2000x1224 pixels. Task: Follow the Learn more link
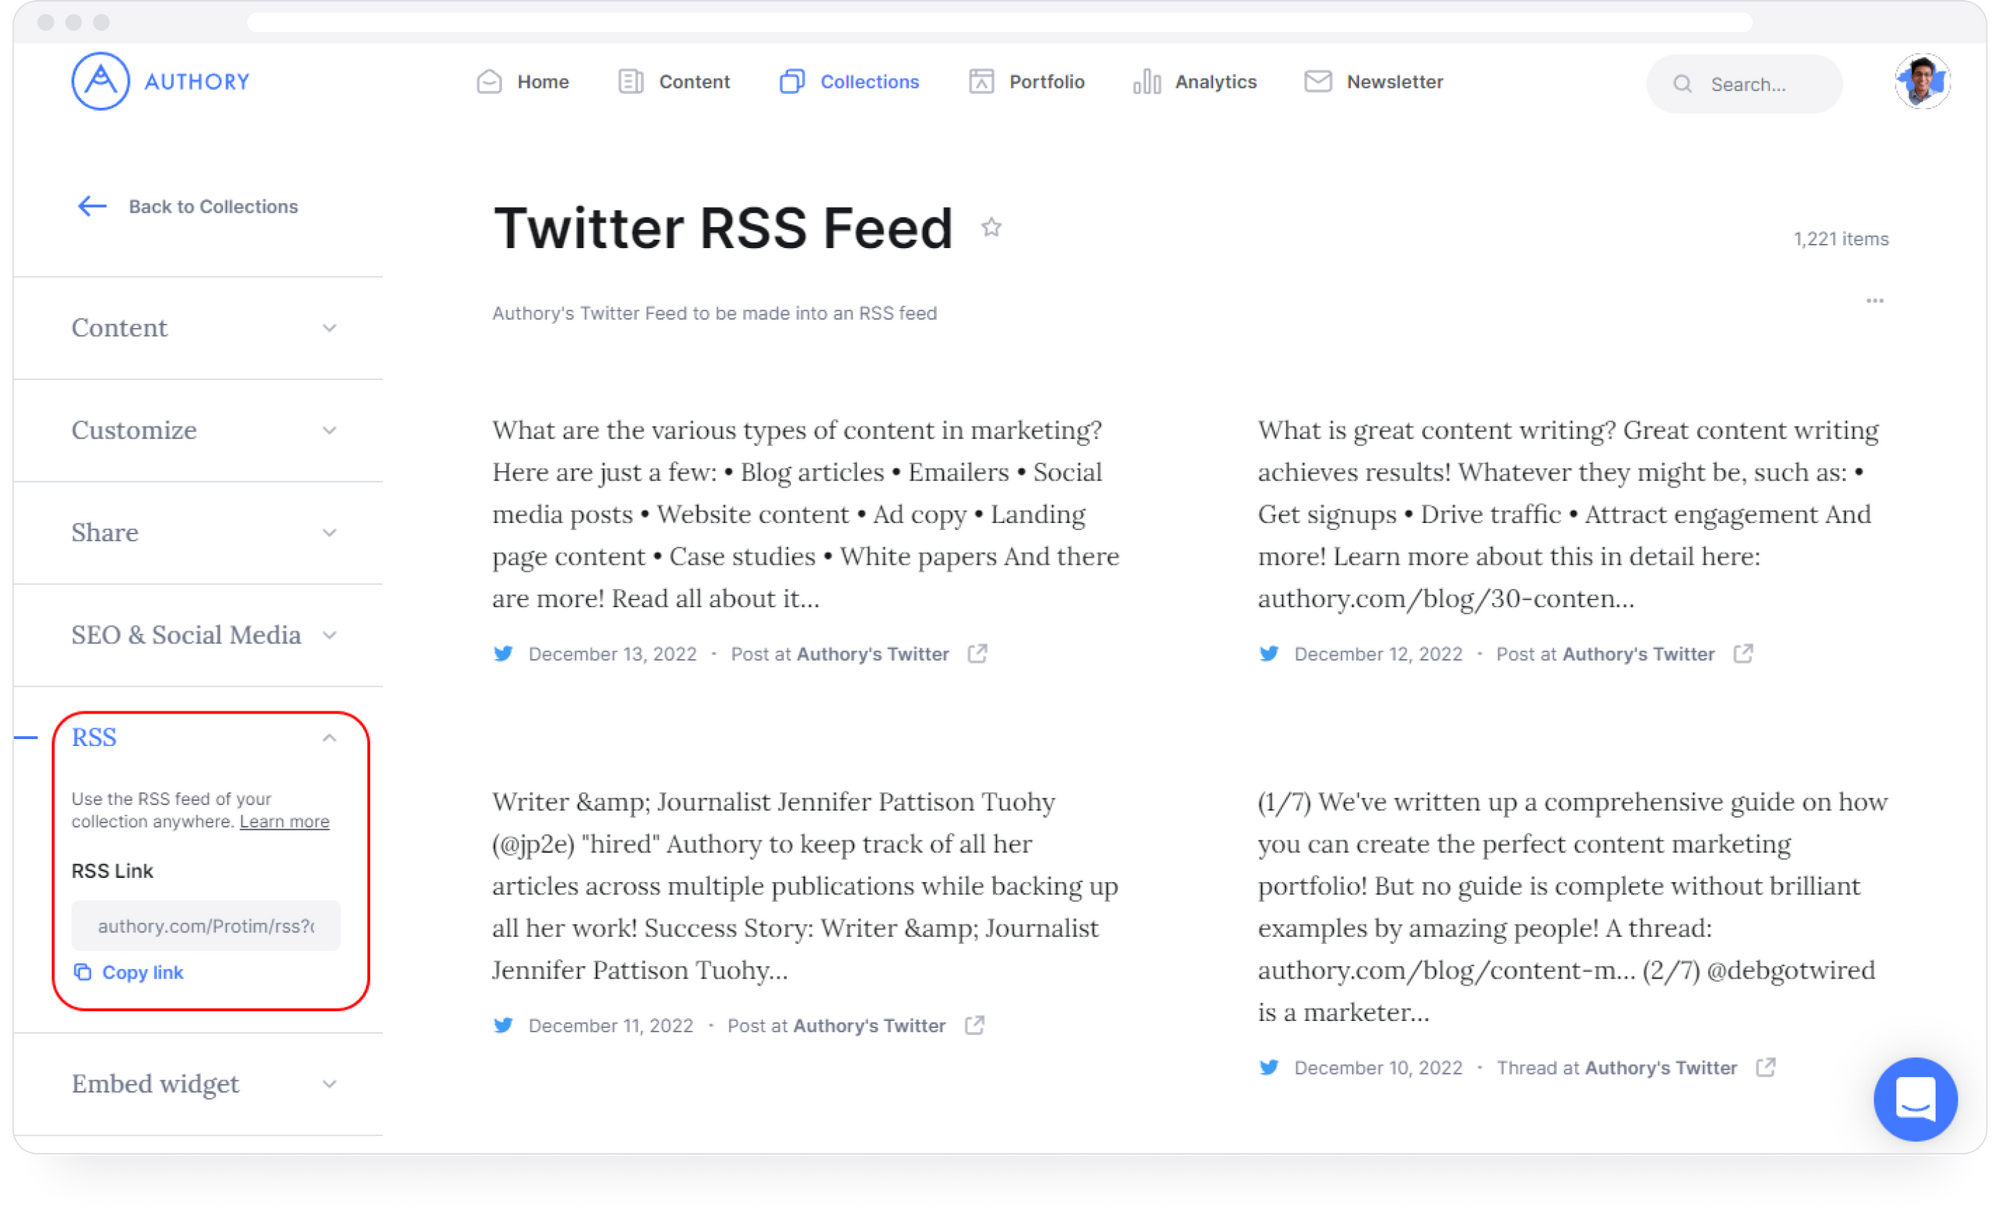[284, 822]
